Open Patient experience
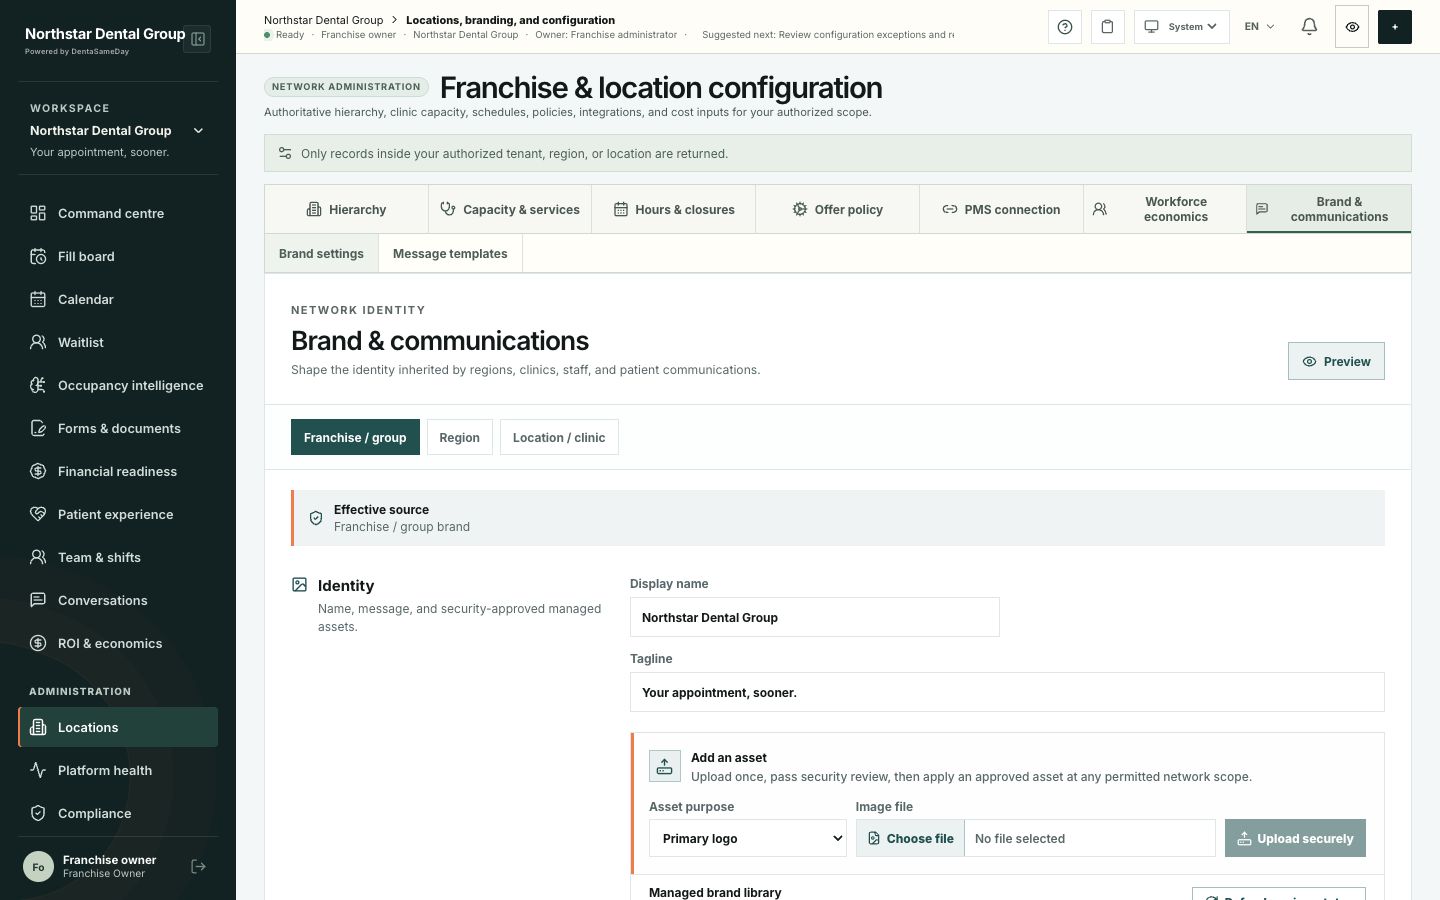 (x=118, y=514)
